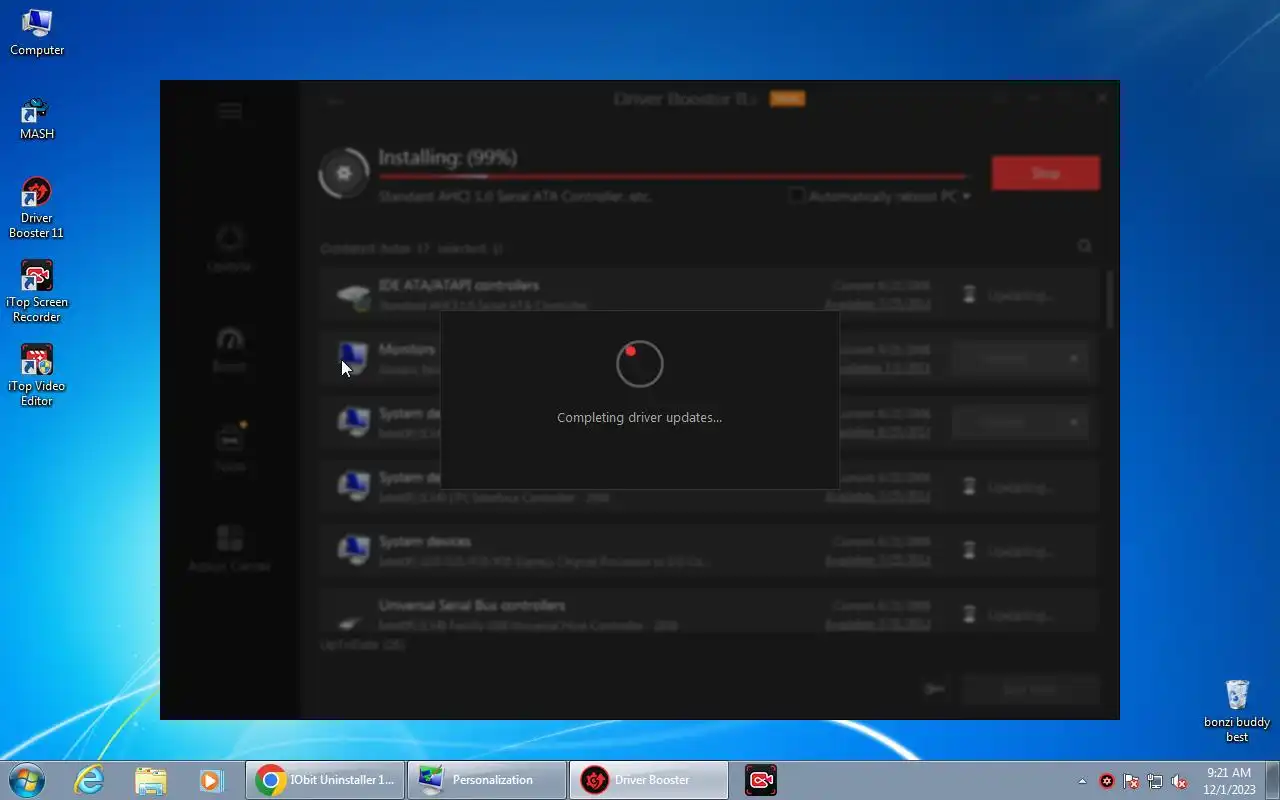The image size is (1280, 800).
Task: Click the Driver Booster tray icon
Action: 1107,781
